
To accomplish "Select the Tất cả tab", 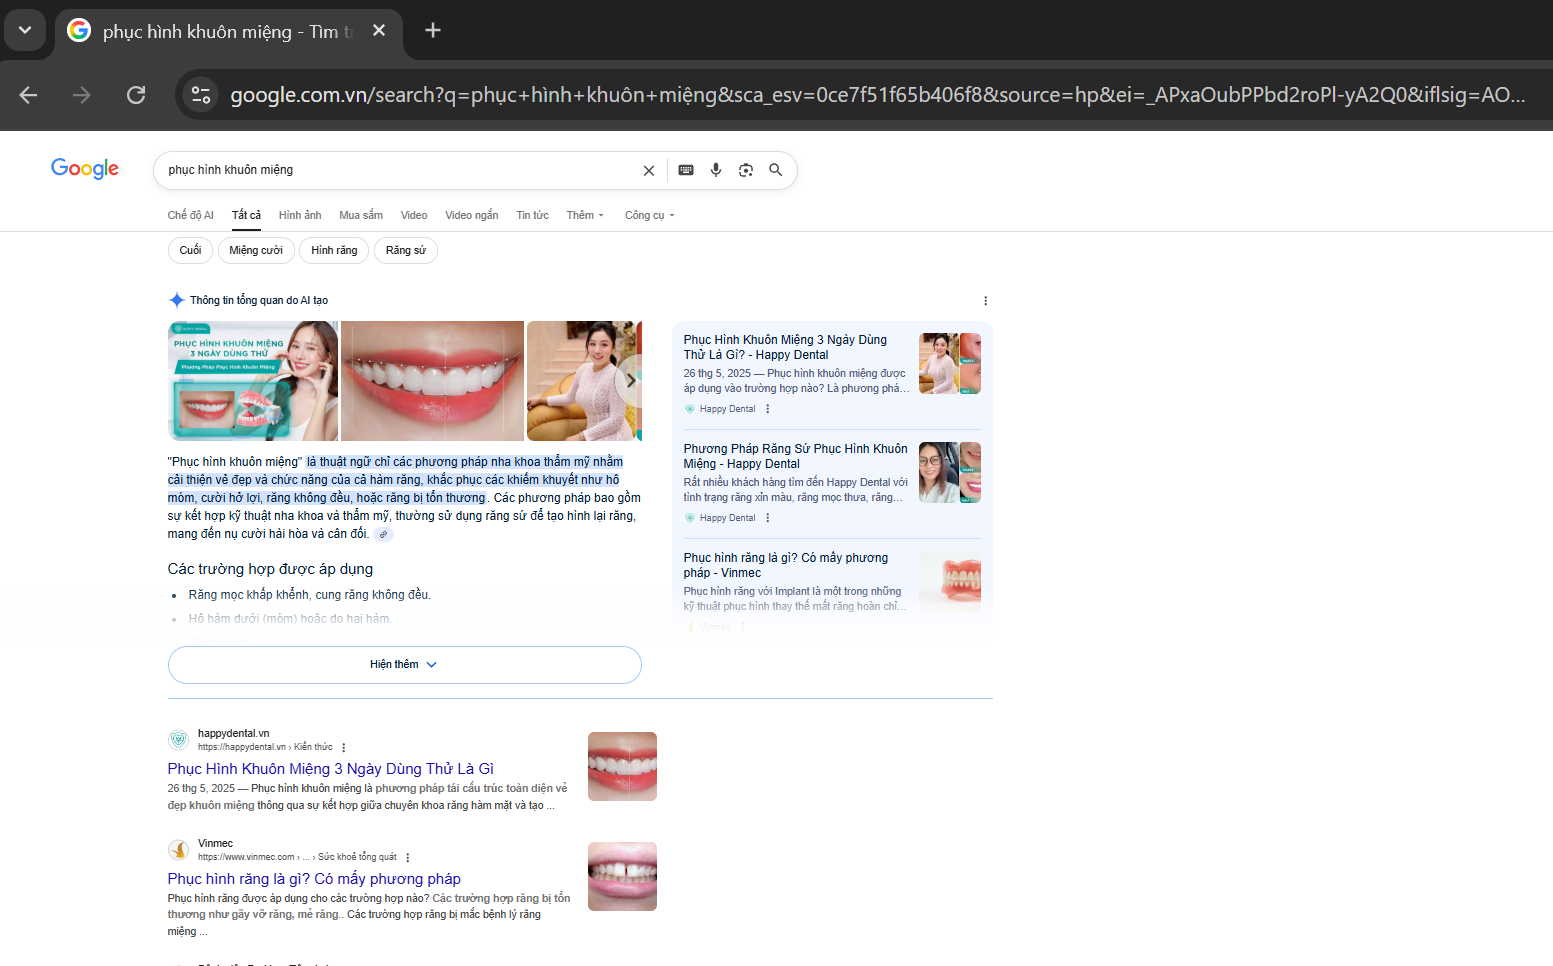I will 246,215.
